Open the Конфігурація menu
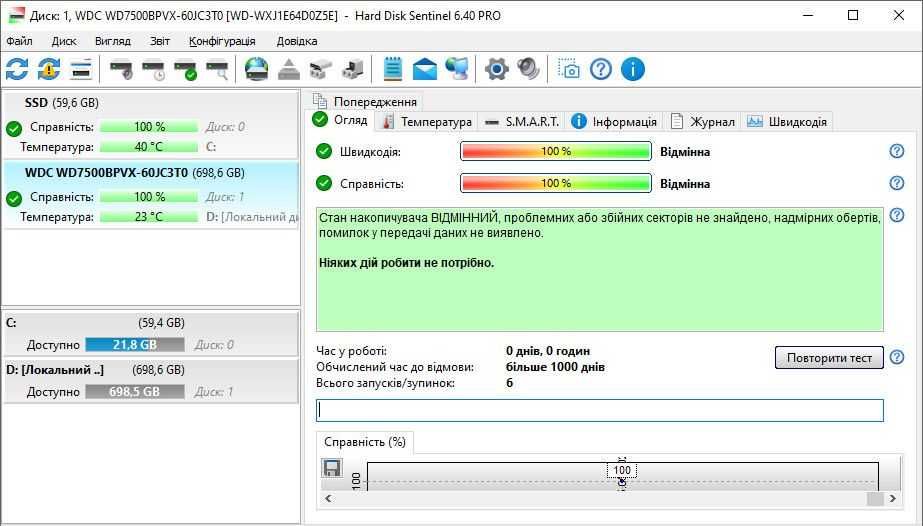This screenshot has width=923, height=526. [223, 41]
